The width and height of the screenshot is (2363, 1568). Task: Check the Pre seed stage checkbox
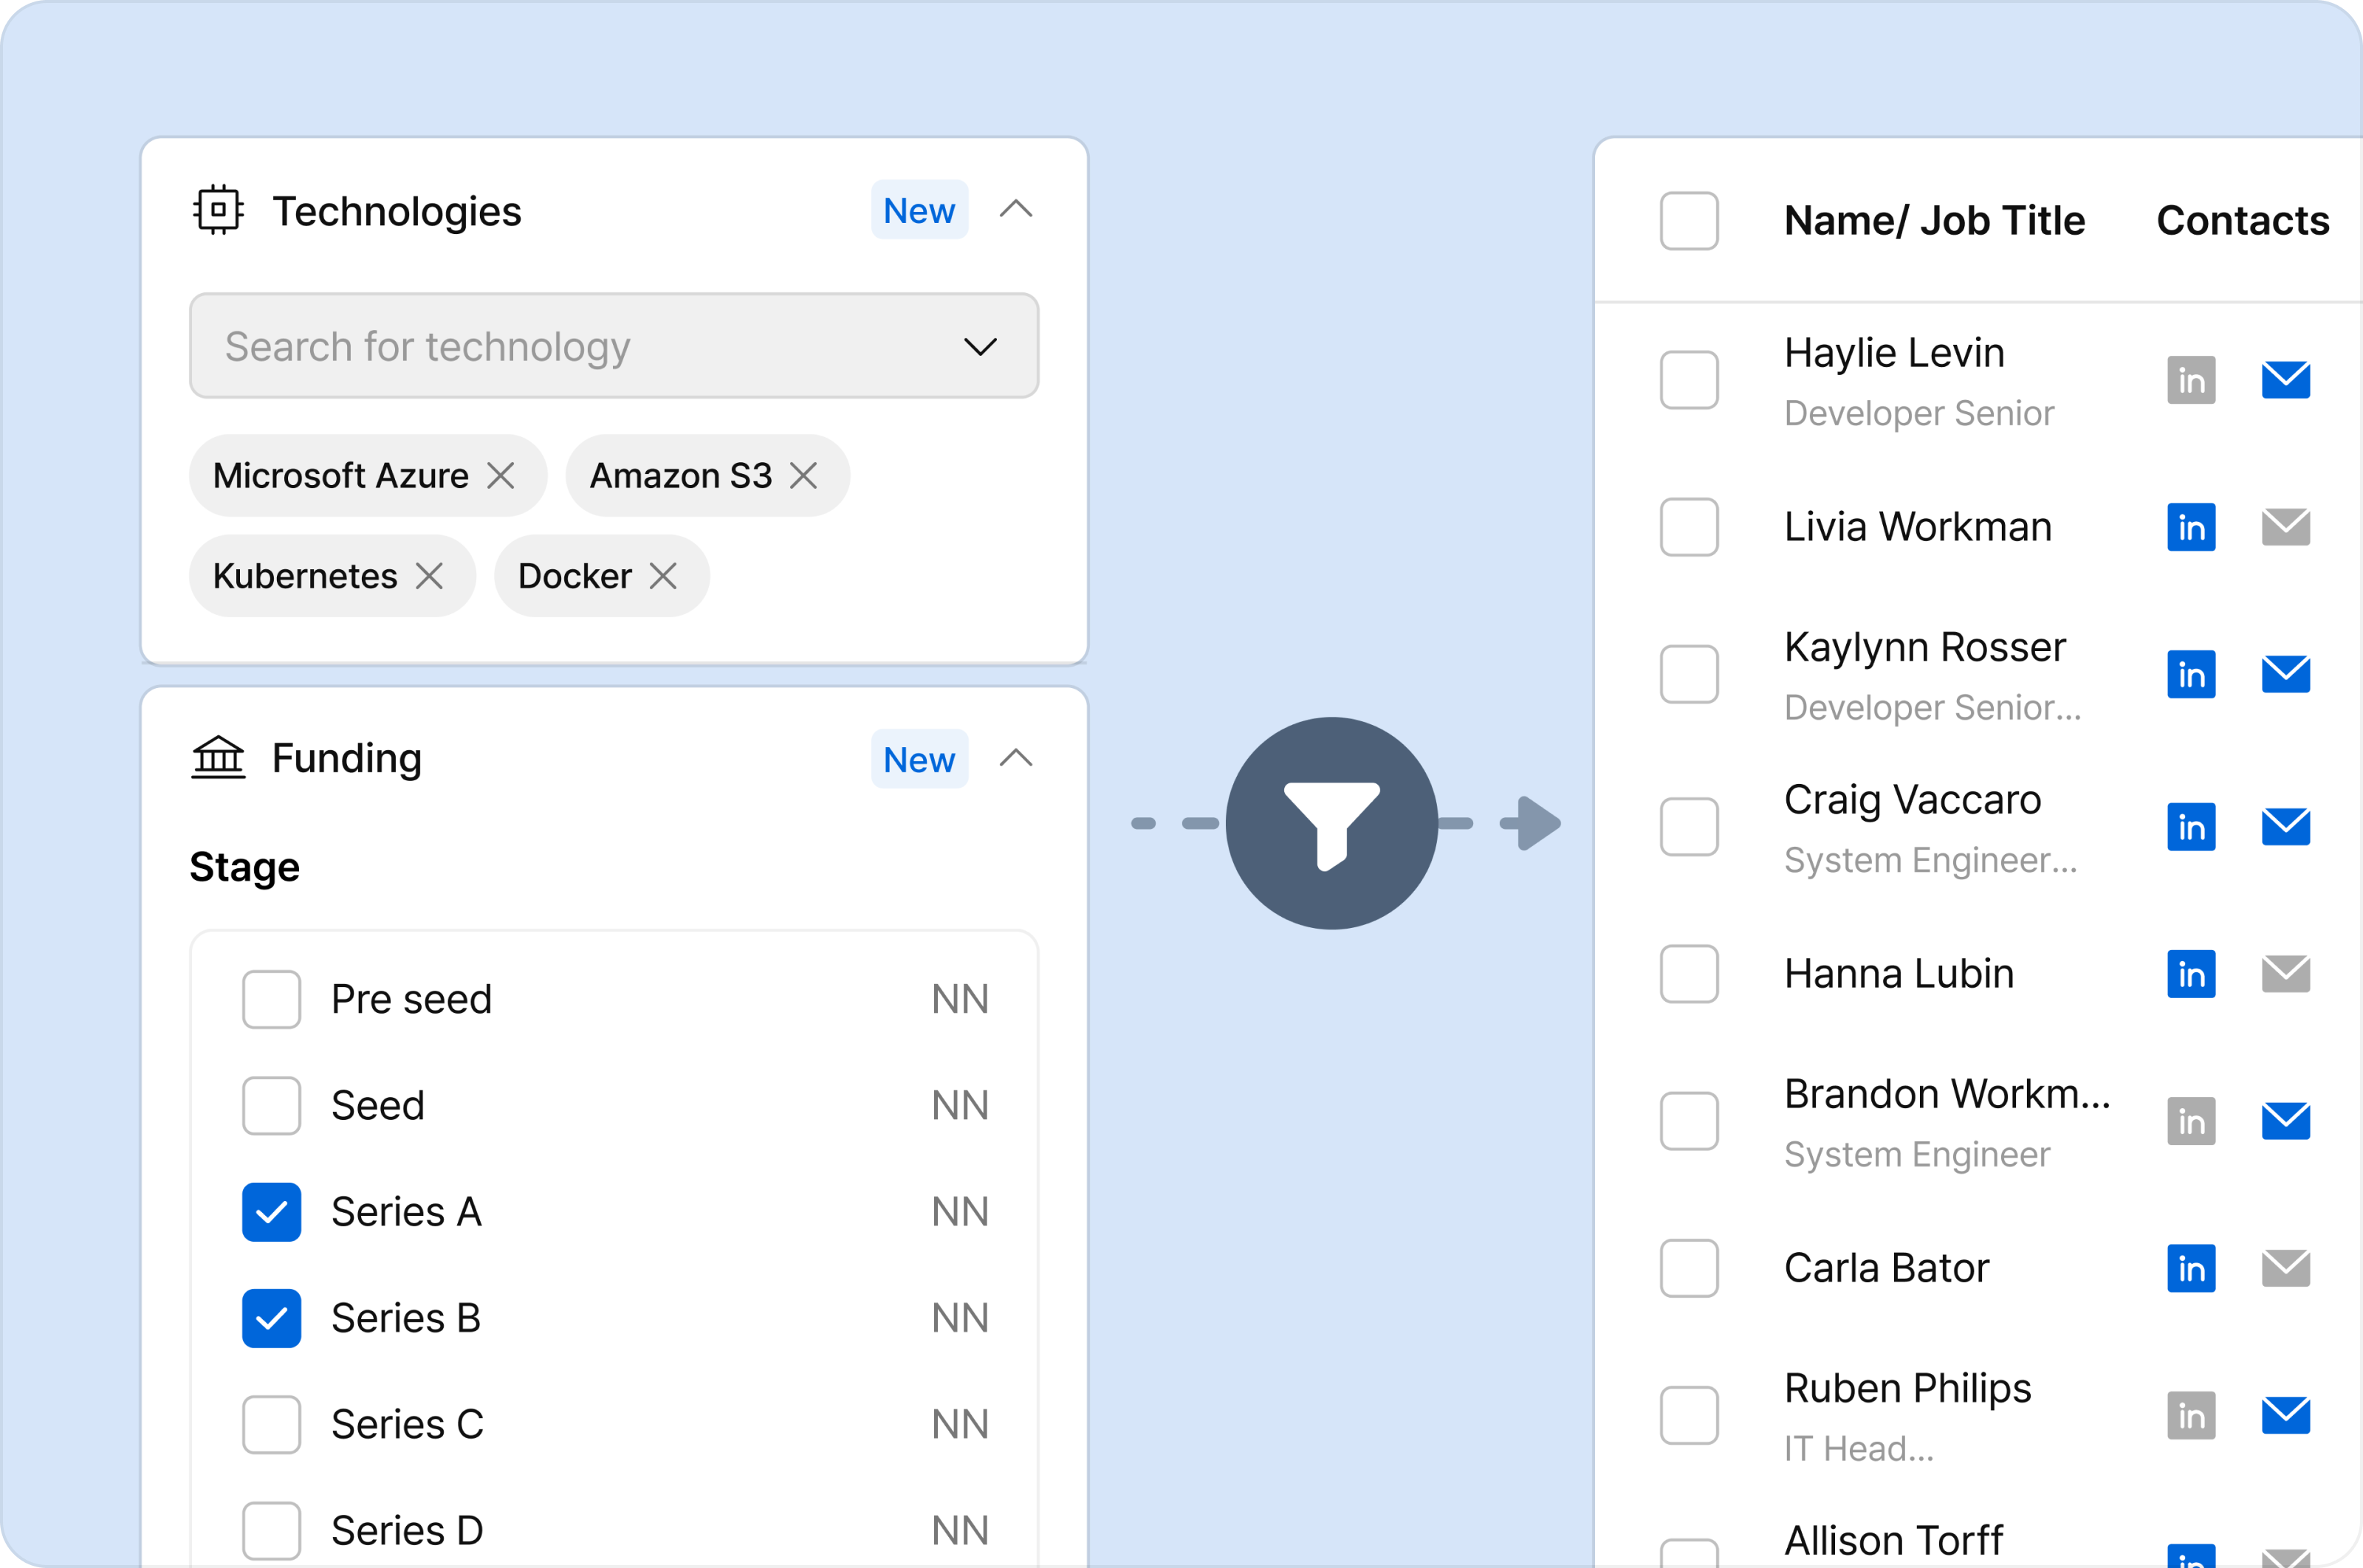pos(271,999)
